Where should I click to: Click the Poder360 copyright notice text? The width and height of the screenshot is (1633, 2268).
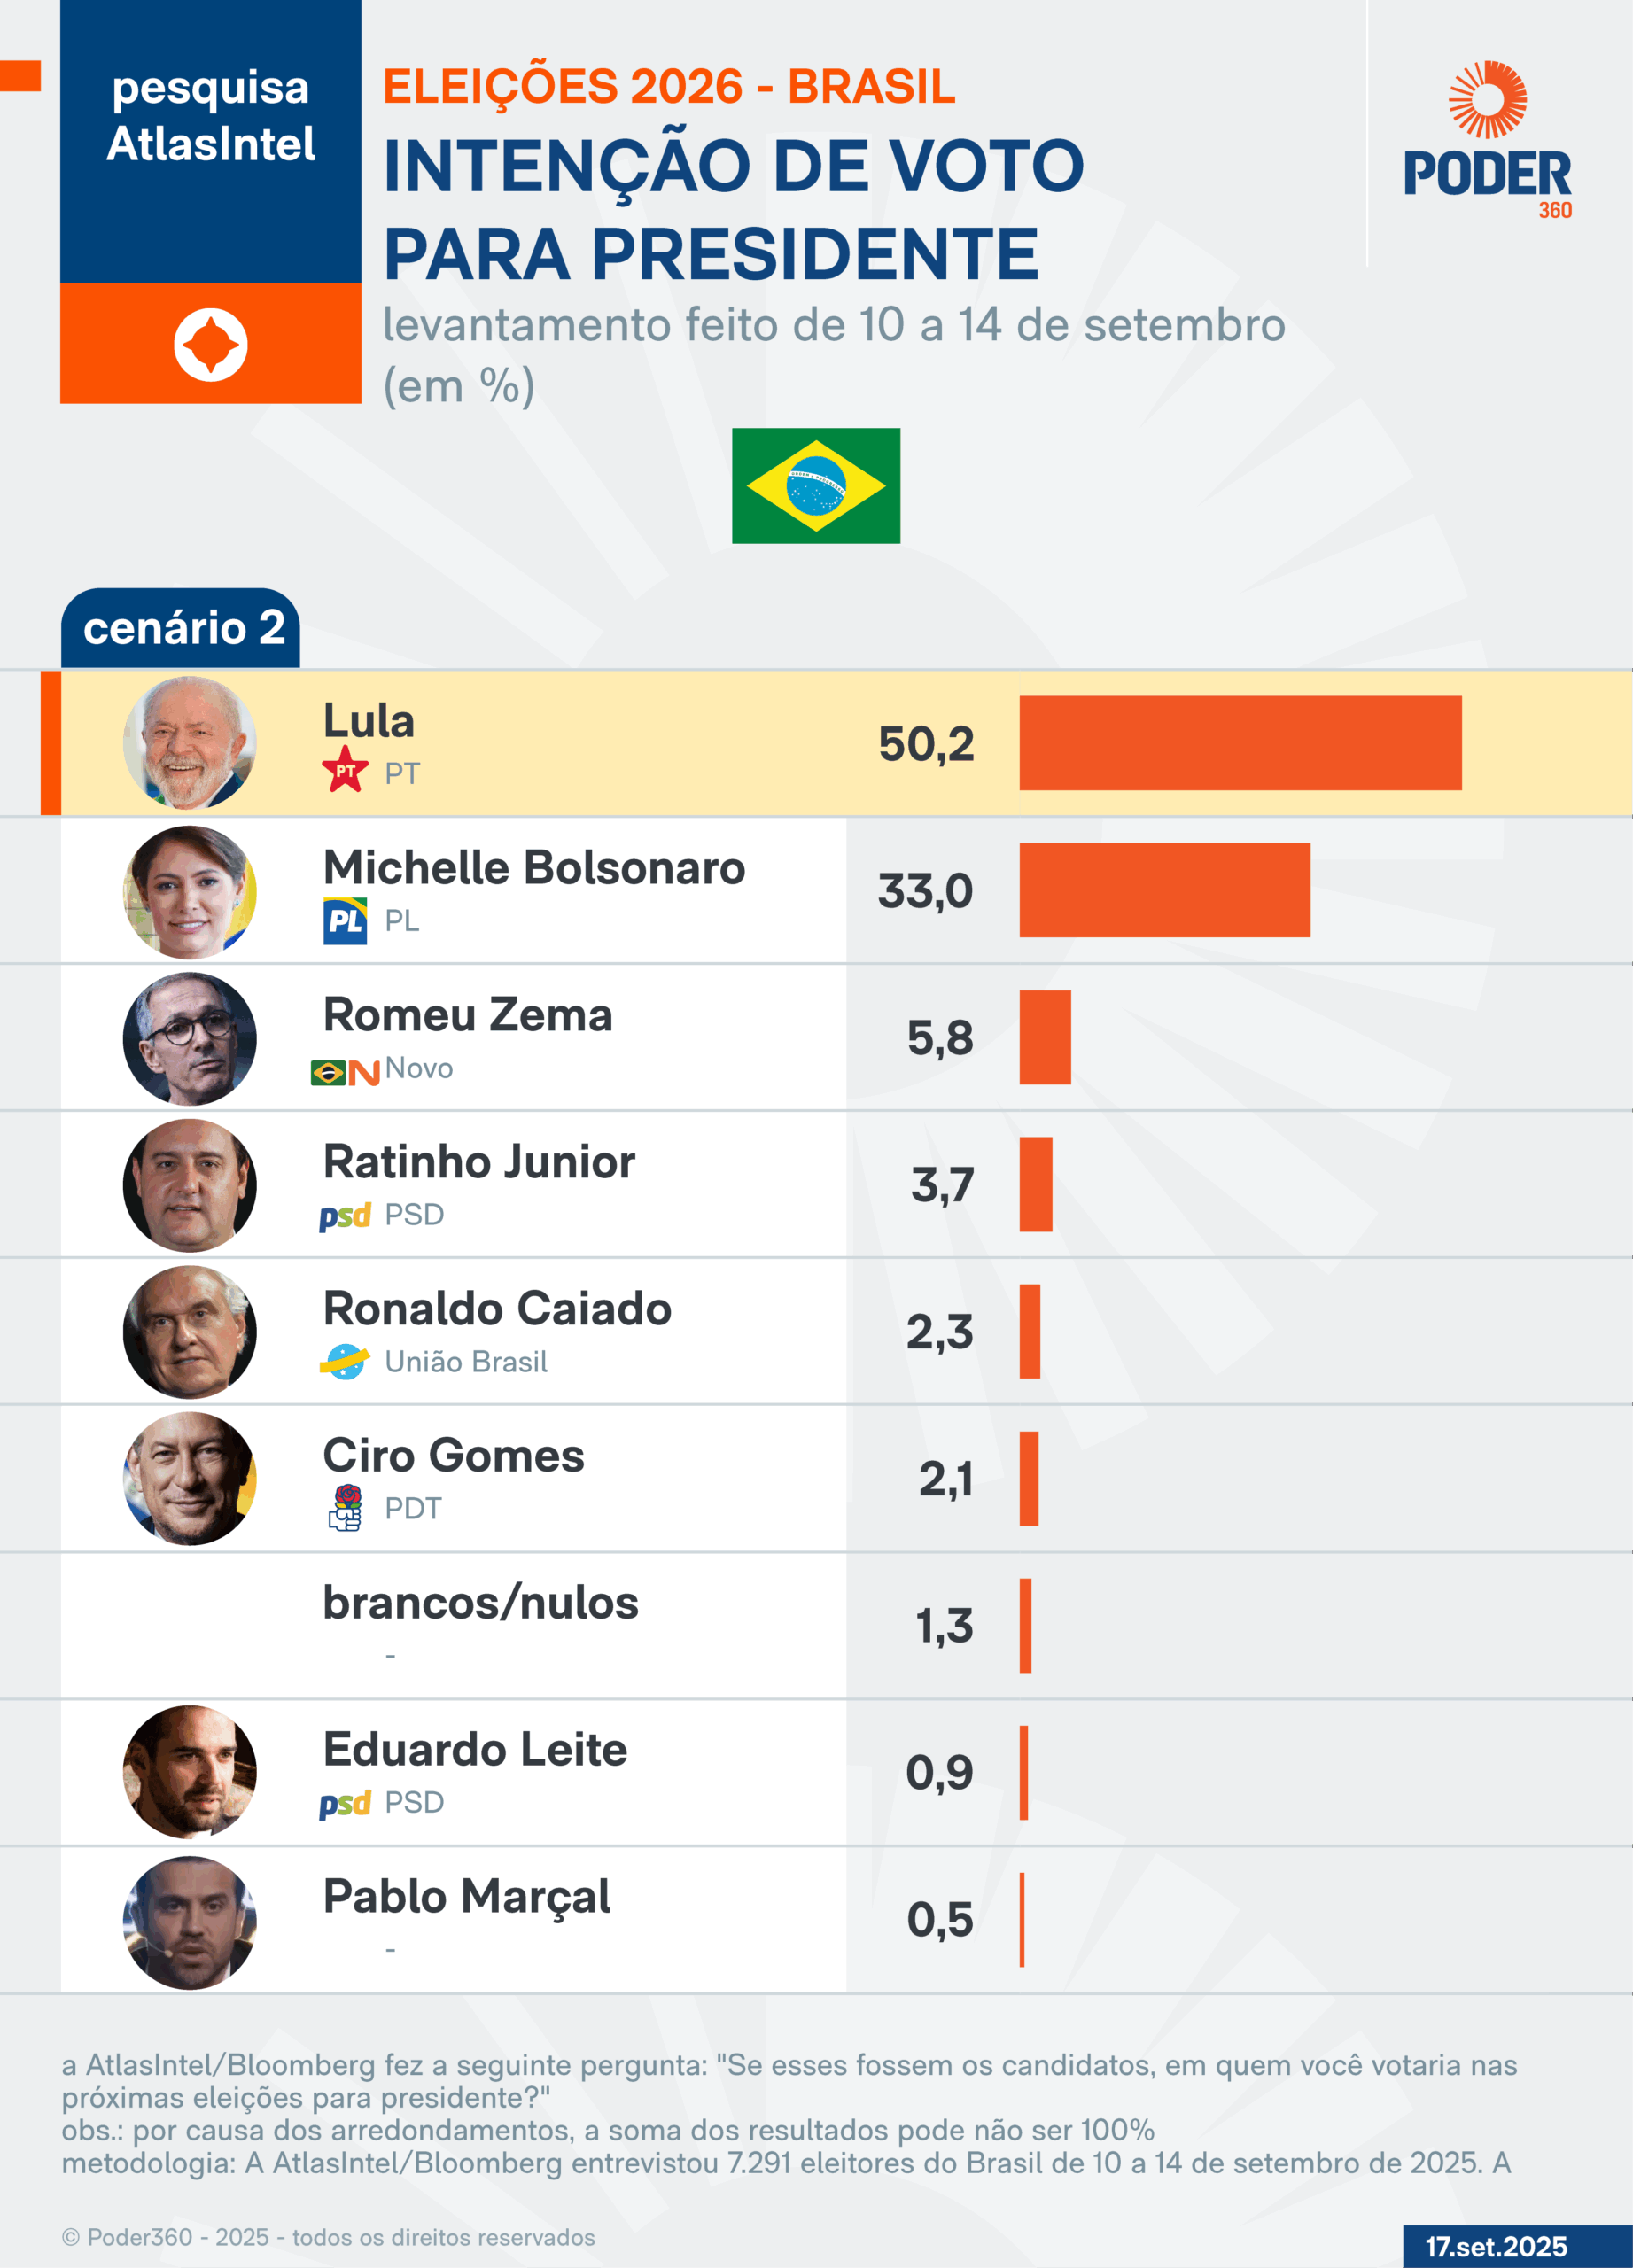(329, 2237)
